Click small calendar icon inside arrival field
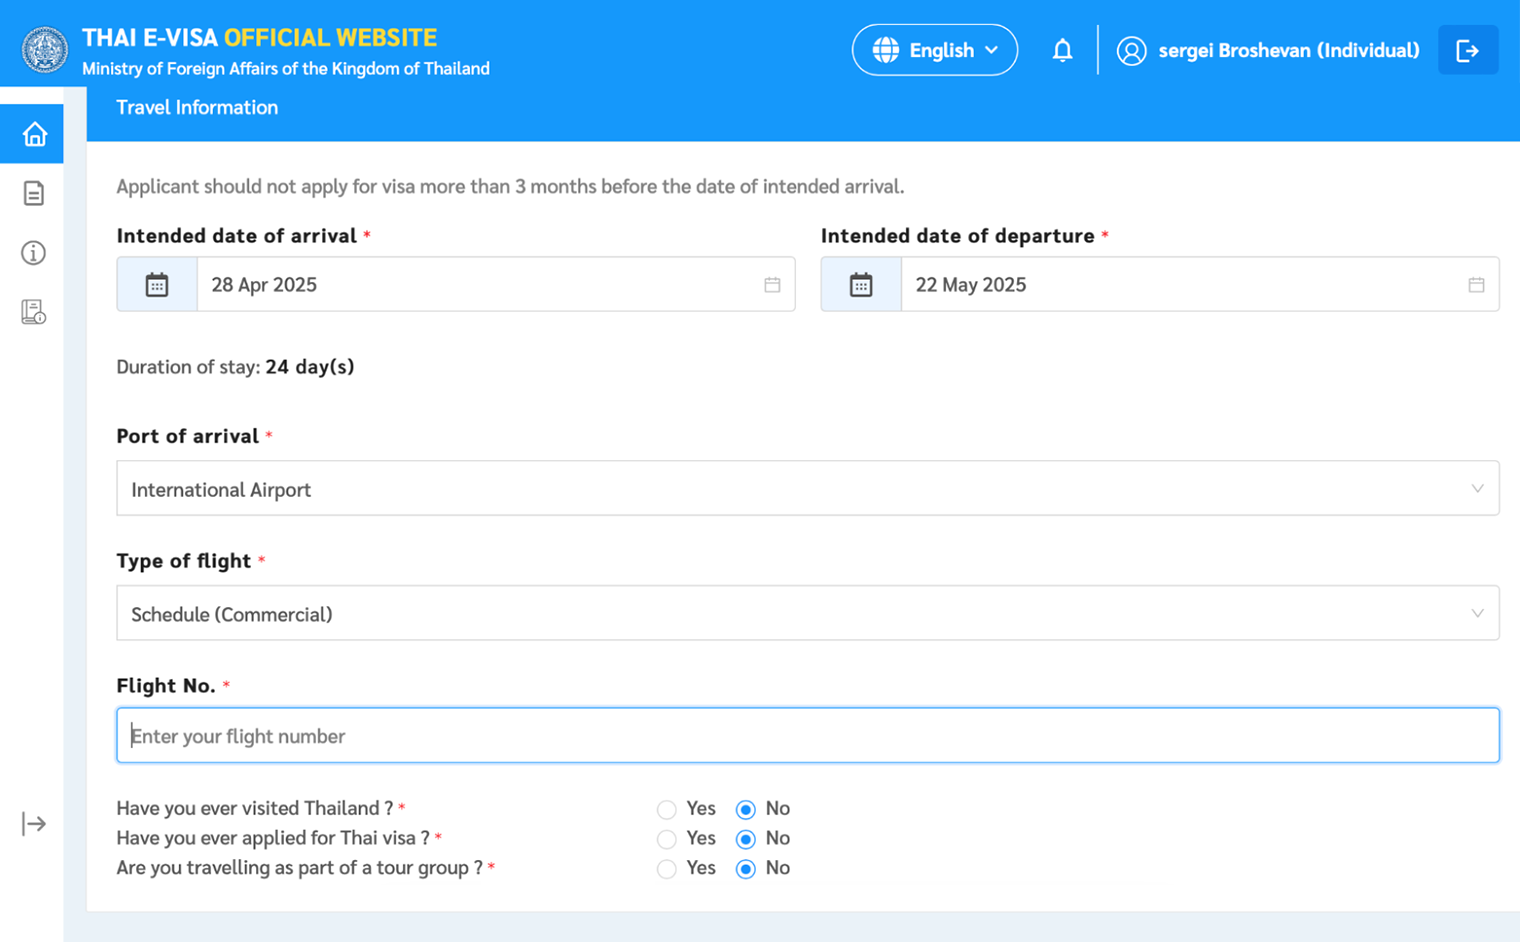 [x=772, y=285]
